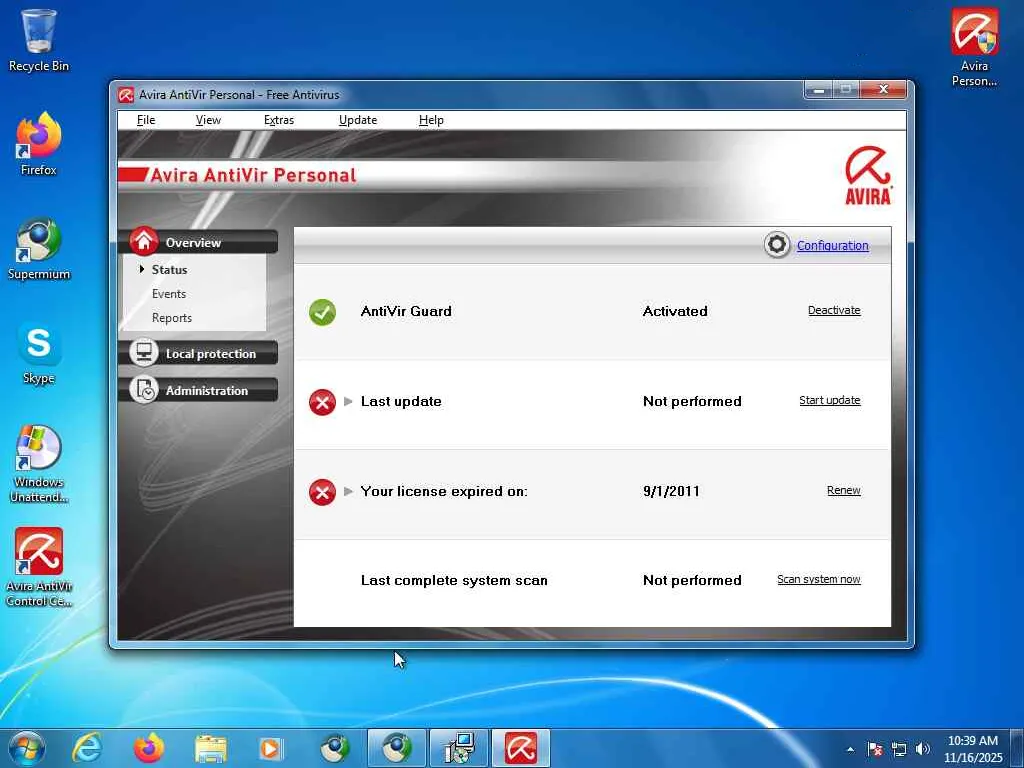This screenshot has width=1024, height=768.
Task: Click the Avira icon in the window title bar
Action: pos(126,95)
